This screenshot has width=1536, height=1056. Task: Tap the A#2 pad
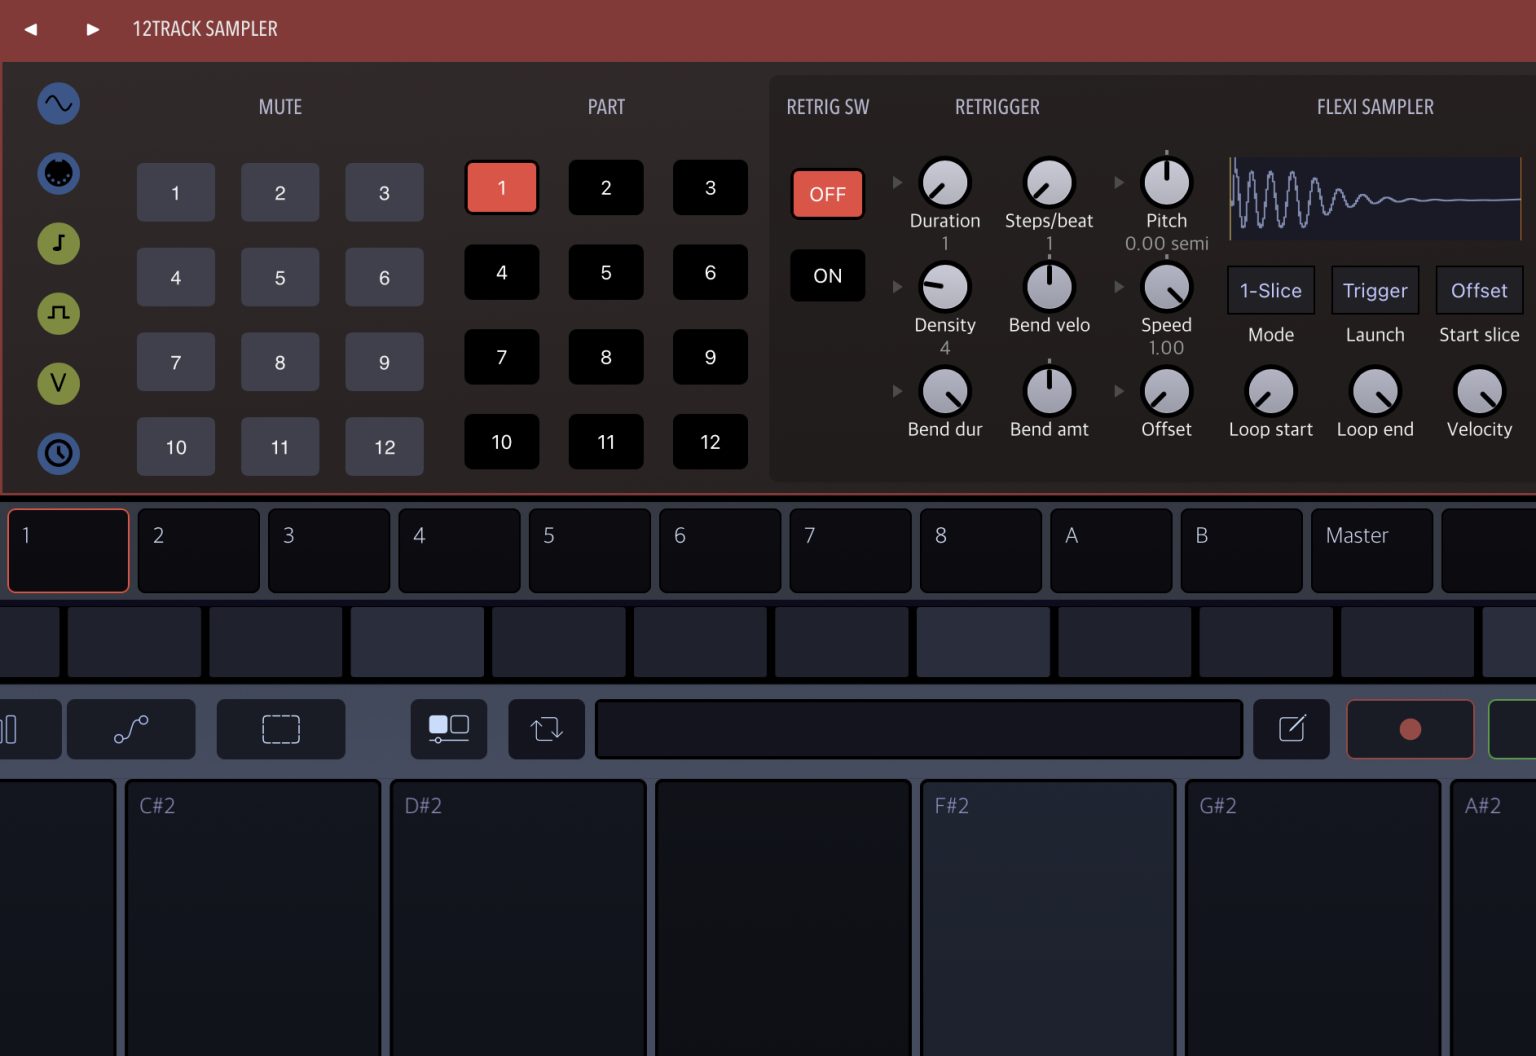pos(1493,918)
